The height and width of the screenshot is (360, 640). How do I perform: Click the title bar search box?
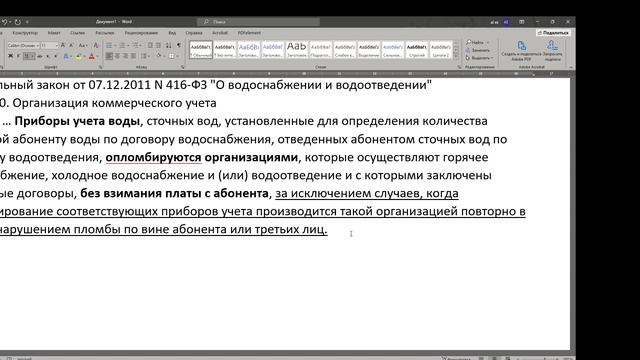point(258,22)
